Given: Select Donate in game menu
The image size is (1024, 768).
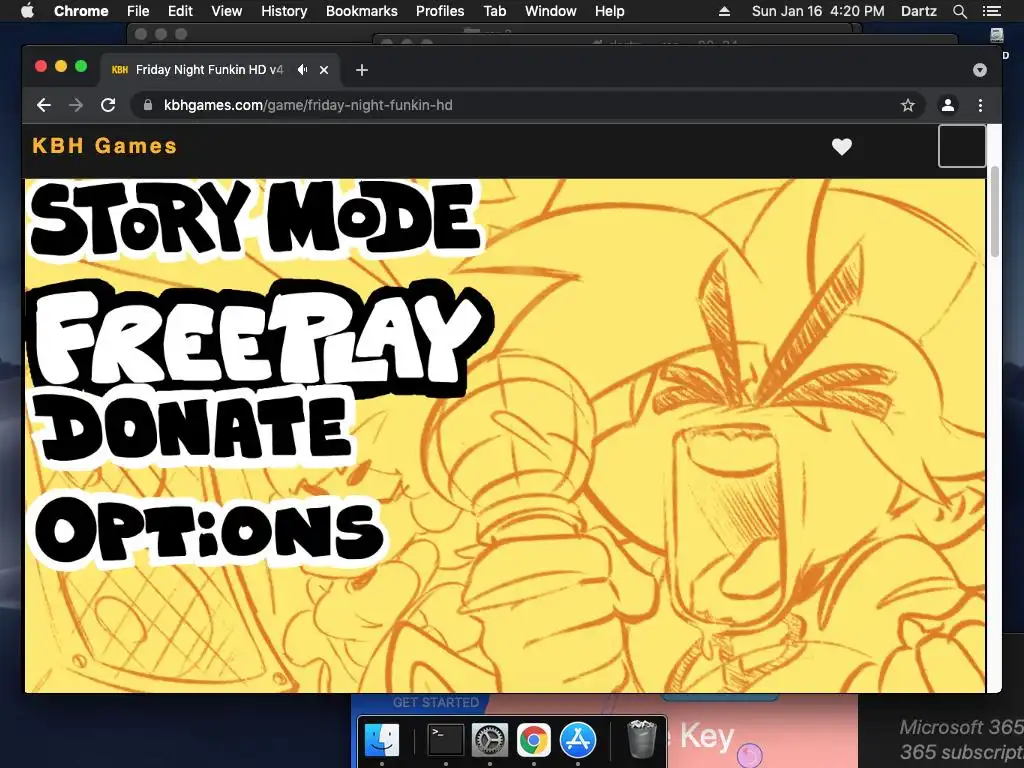Looking at the screenshot, I should point(194,428).
